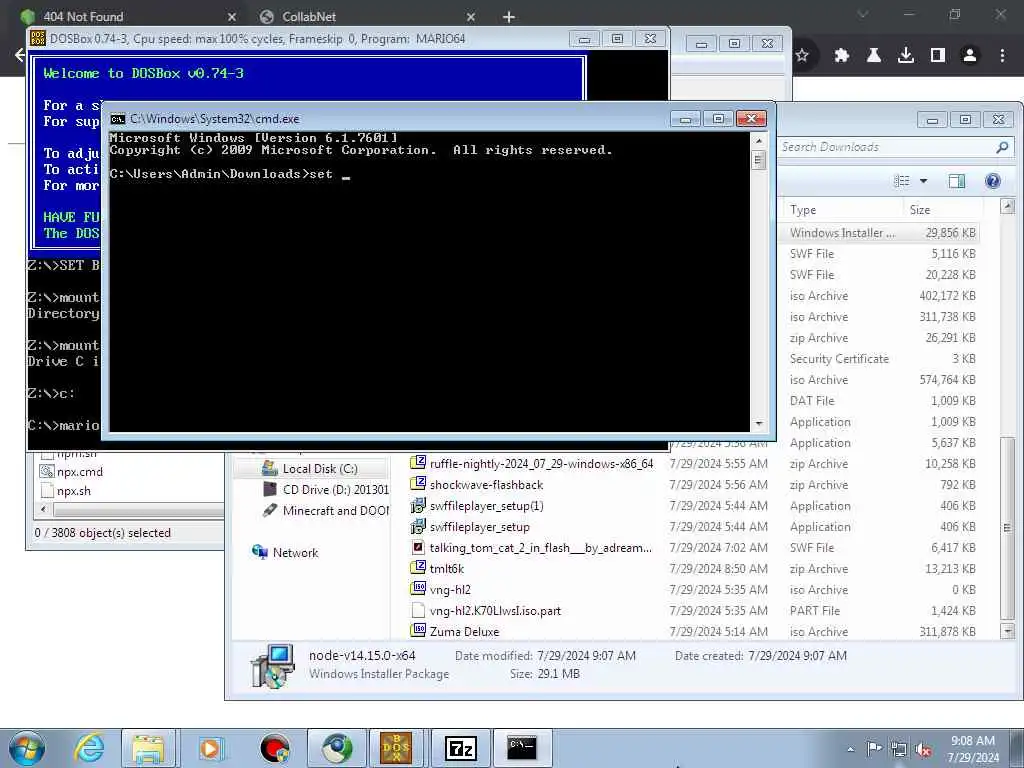Open Windows Media Player taskbar icon

coord(211,748)
